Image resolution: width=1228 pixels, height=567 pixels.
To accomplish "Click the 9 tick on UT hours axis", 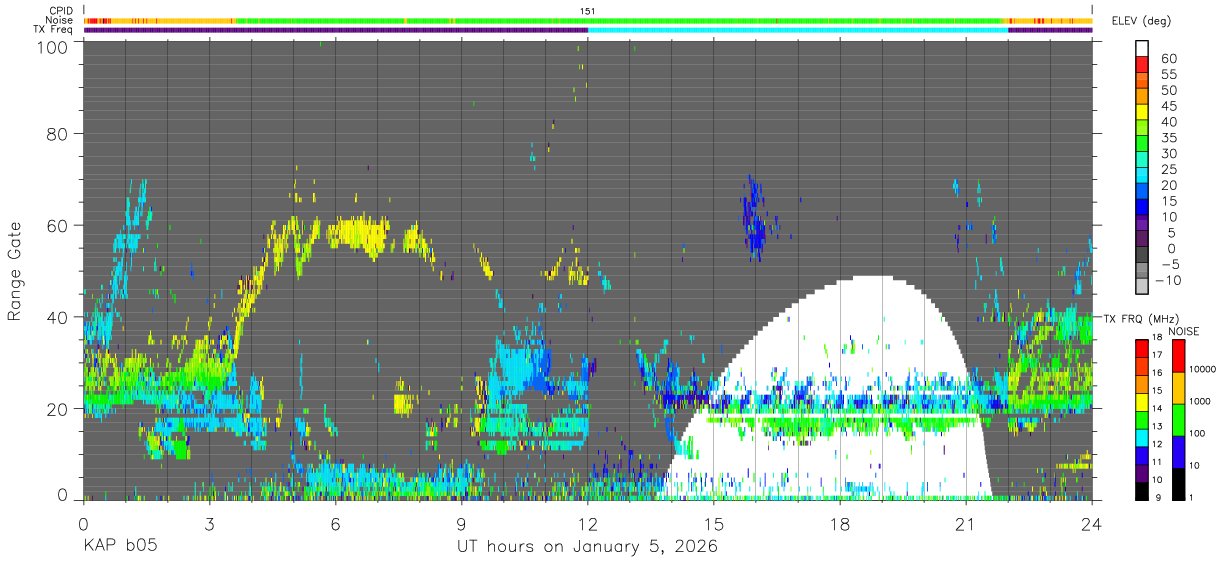I will 461,522.
